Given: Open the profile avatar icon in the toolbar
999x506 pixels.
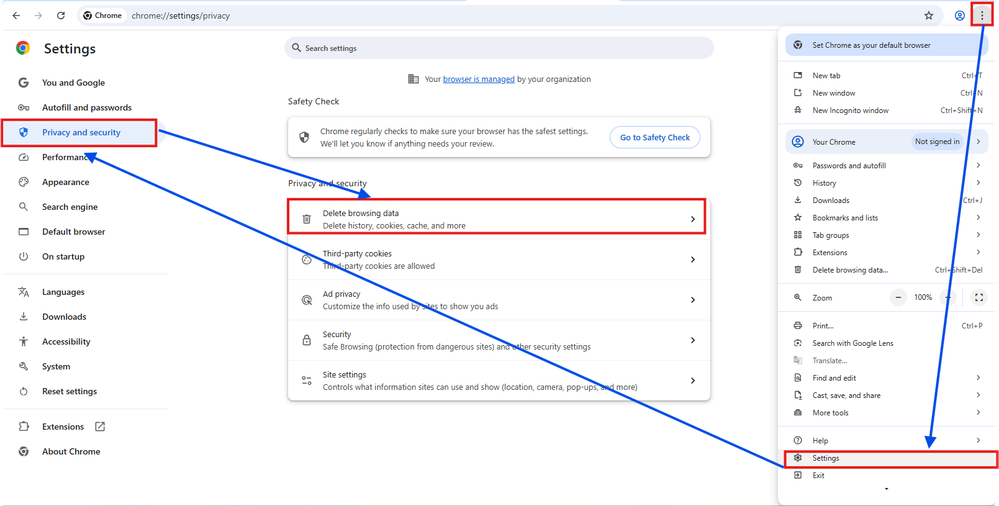Looking at the screenshot, I should click(959, 16).
